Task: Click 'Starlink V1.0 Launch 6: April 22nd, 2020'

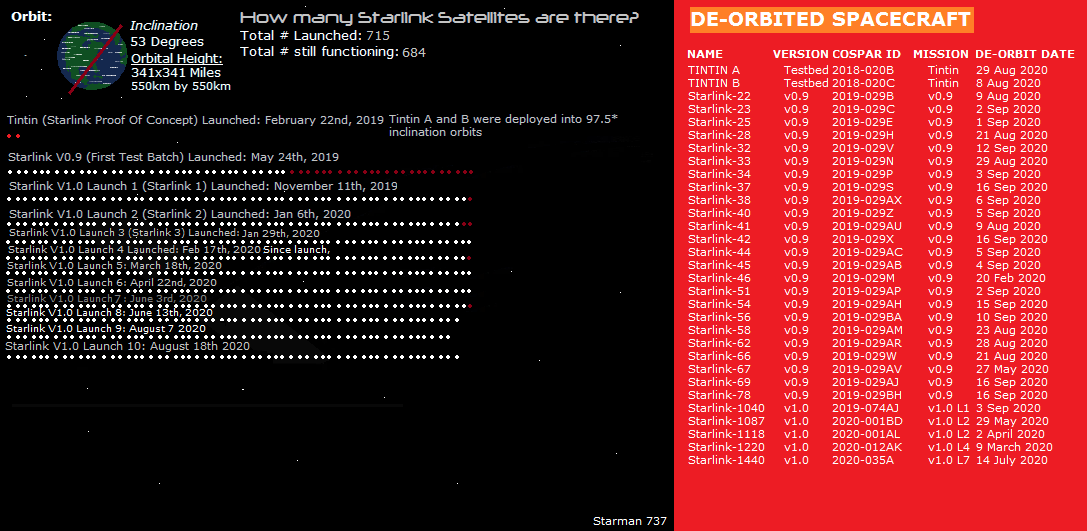Action: [112, 282]
